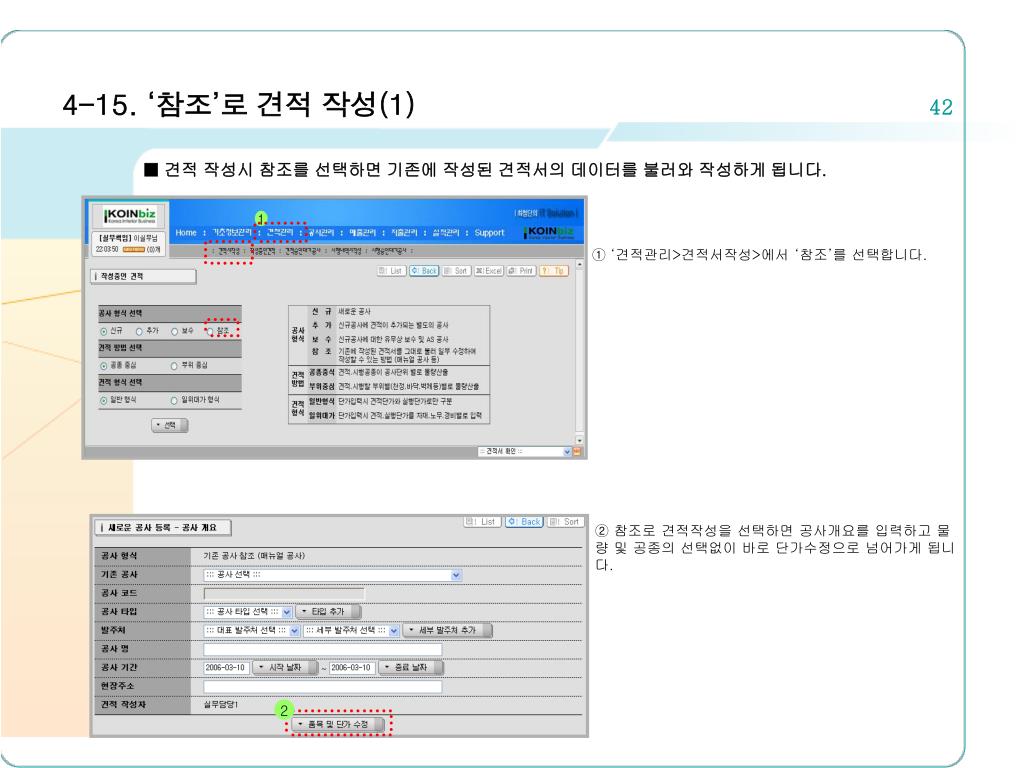The height and width of the screenshot is (768, 1024).
Task: Open the 견적서 확인 dropdown
Action: pyautogui.click(x=524, y=452)
